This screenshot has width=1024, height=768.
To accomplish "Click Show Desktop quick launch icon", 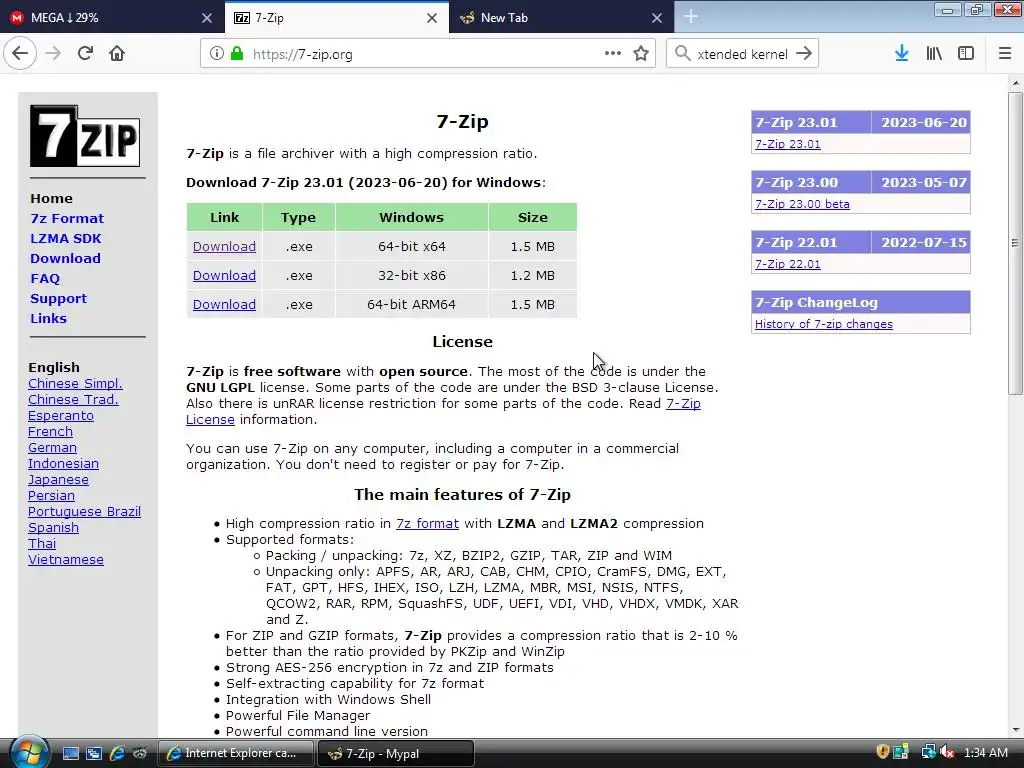I will (71, 753).
